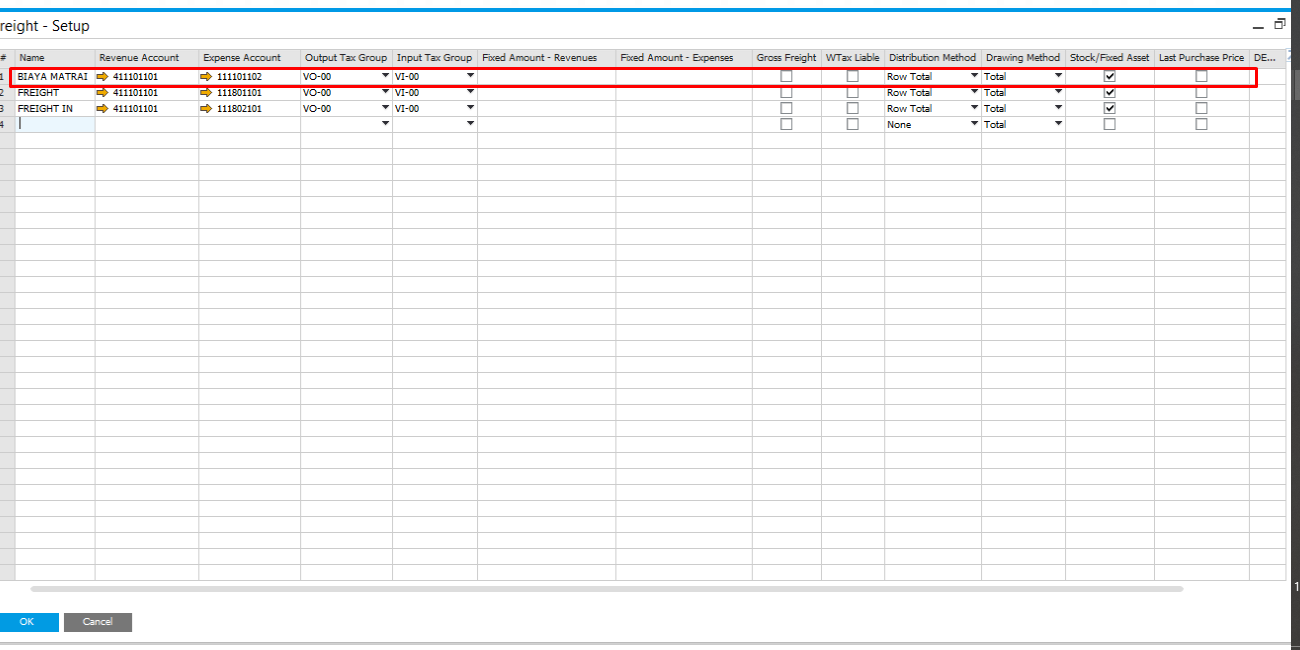Open Expense Account link arrow for BIAYA MATRAI
This screenshot has height=650, width=1300.
[x=207, y=76]
